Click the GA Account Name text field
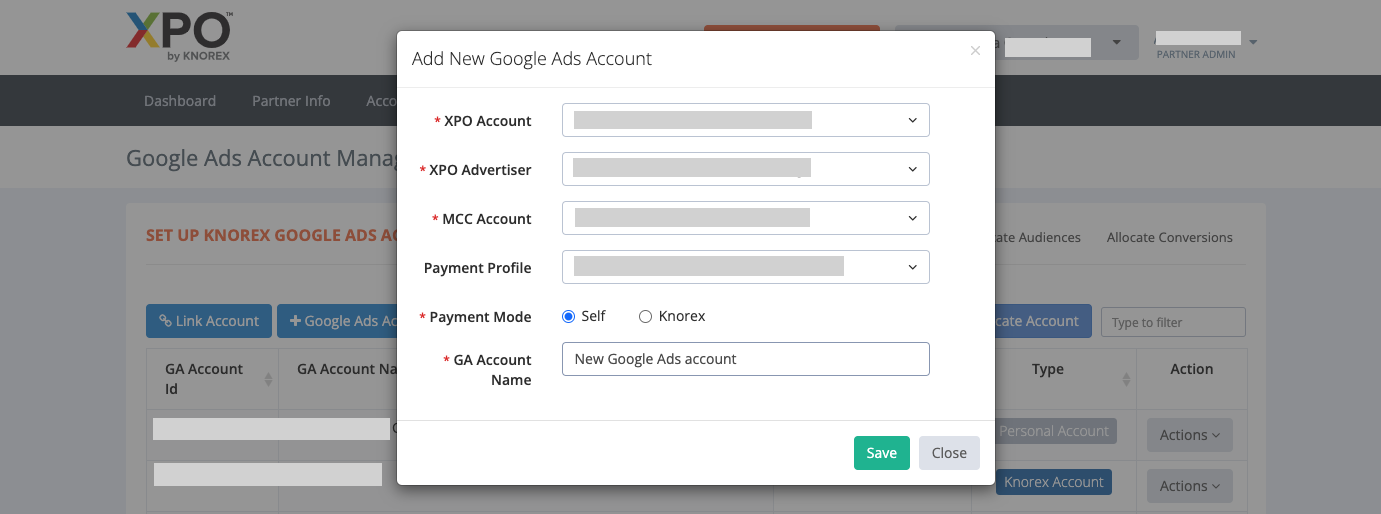The height and width of the screenshot is (514, 1381). 745,359
